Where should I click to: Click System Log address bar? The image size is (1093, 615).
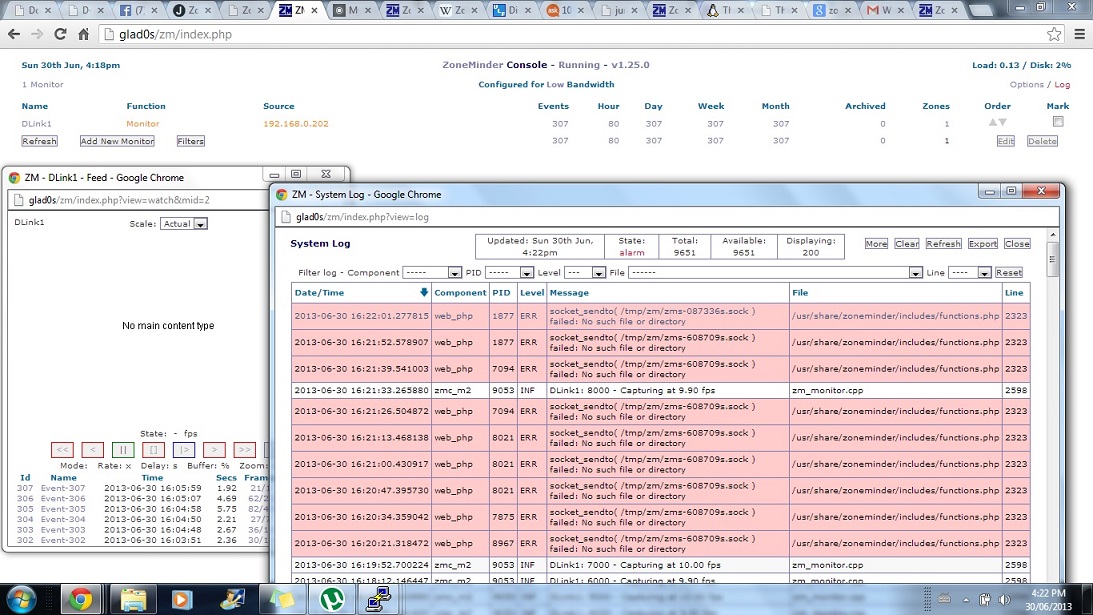[x=666, y=217]
